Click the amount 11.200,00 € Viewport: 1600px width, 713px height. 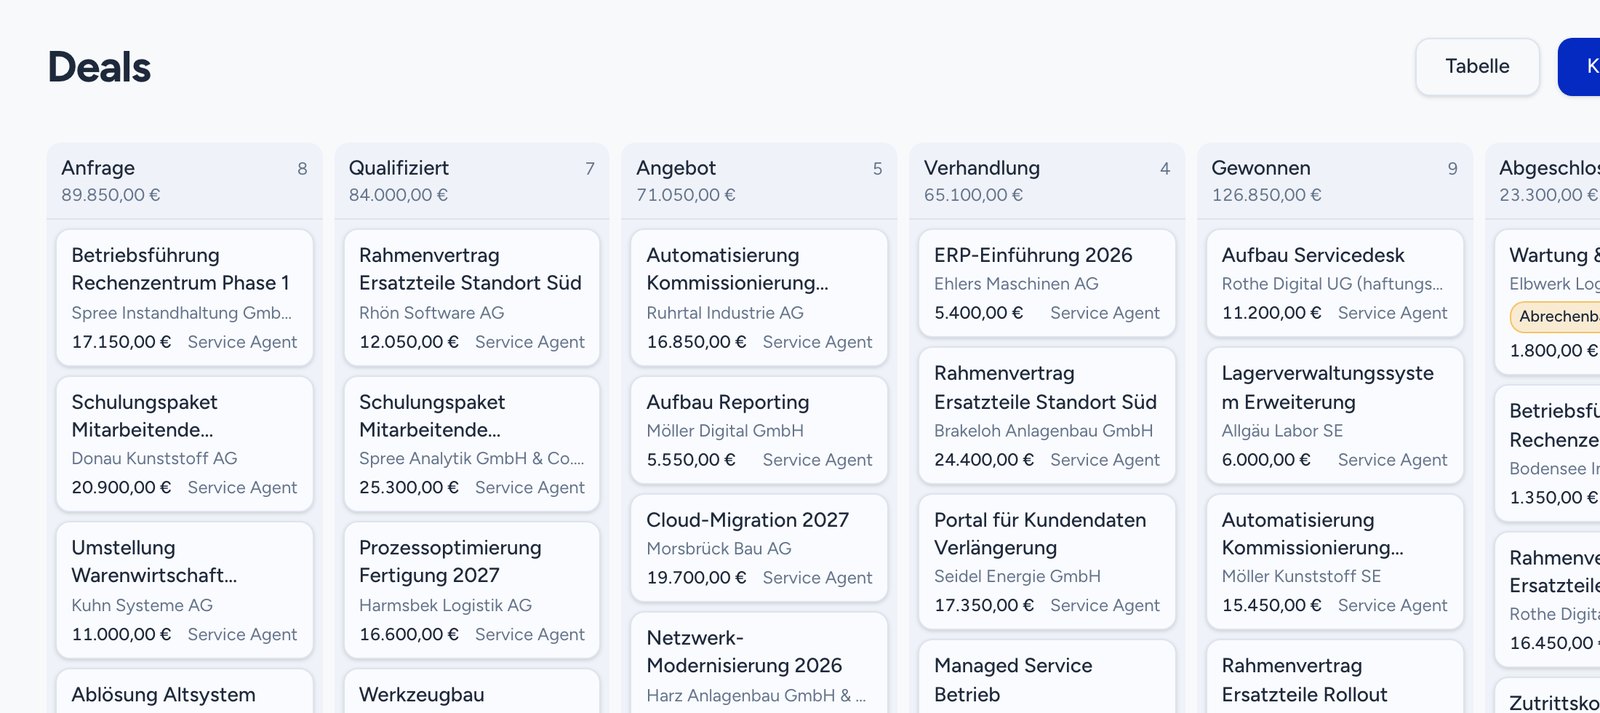[1272, 313]
